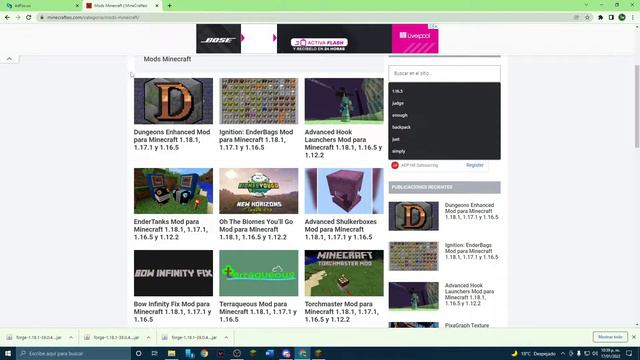
Task: Open the extensions puzzle icon
Action: (x=600, y=18)
